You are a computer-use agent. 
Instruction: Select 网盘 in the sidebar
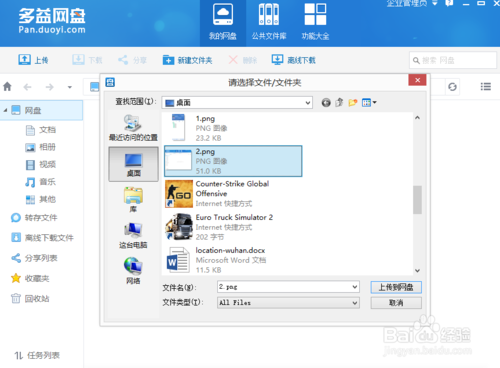tap(41, 110)
